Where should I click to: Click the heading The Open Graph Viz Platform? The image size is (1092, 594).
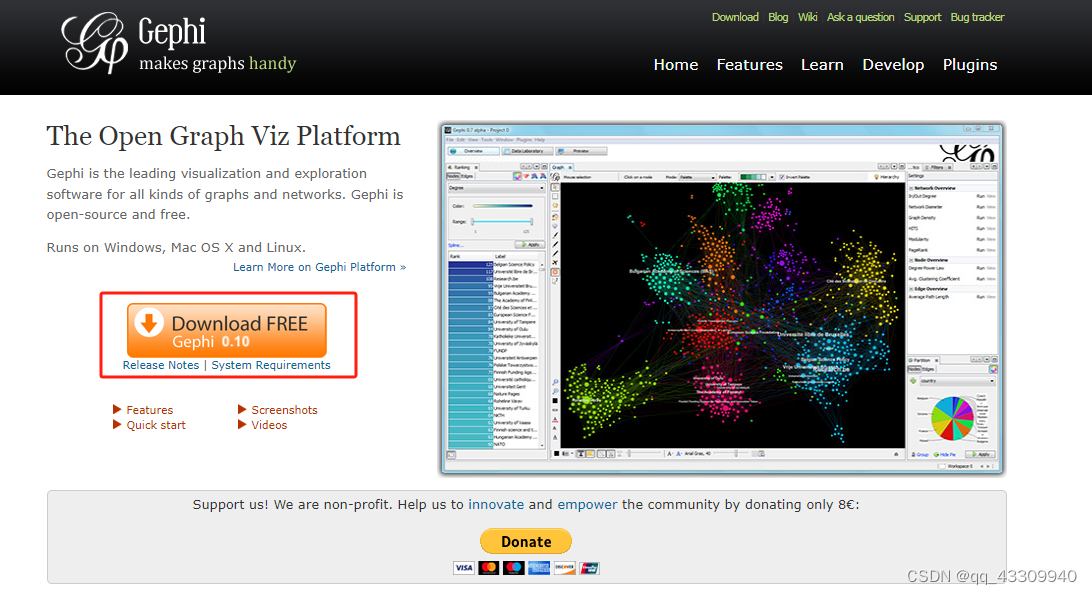click(x=224, y=136)
